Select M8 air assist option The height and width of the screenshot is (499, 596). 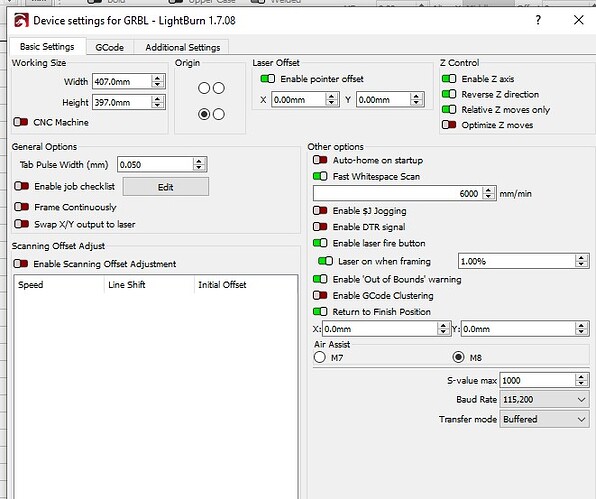click(458, 357)
